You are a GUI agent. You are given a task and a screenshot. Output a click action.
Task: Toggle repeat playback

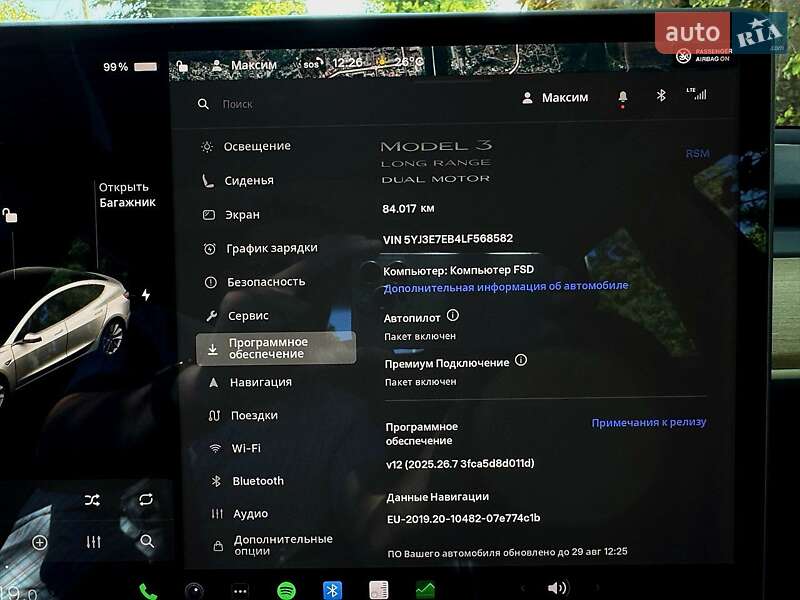[x=147, y=499]
